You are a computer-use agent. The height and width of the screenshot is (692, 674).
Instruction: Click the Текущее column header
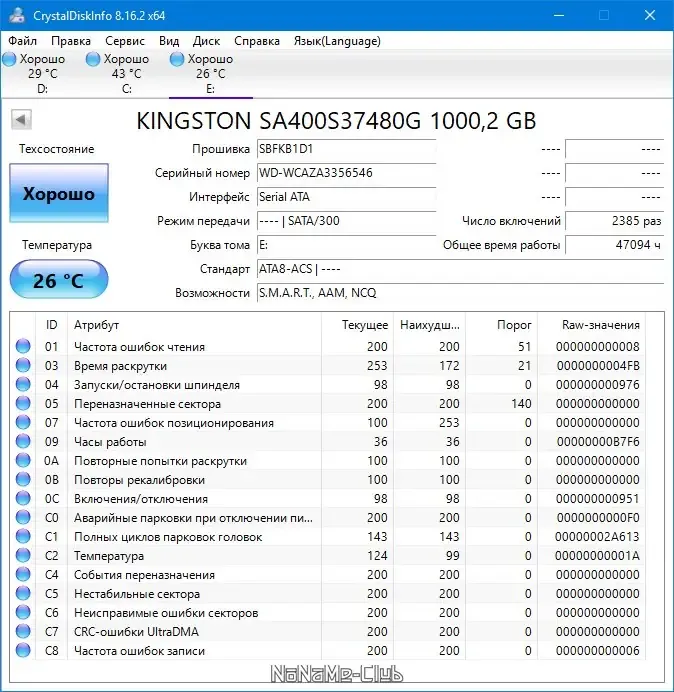pyautogui.click(x=358, y=325)
